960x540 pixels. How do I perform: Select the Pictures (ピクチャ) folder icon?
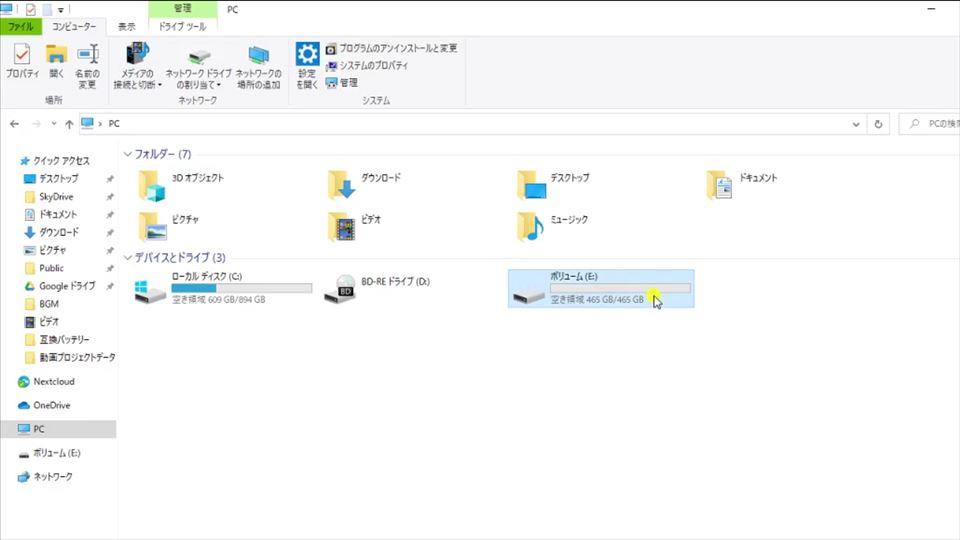click(x=152, y=227)
